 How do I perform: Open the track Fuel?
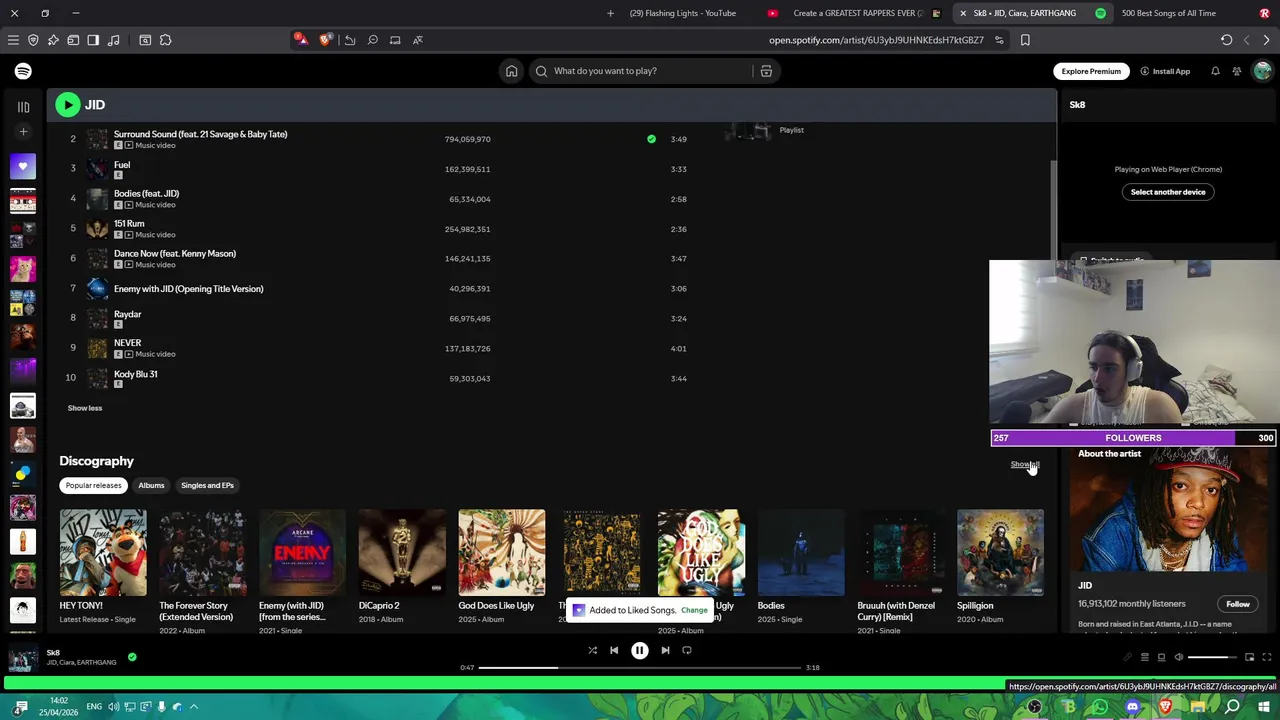pyautogui.click(x=122, y=164)
